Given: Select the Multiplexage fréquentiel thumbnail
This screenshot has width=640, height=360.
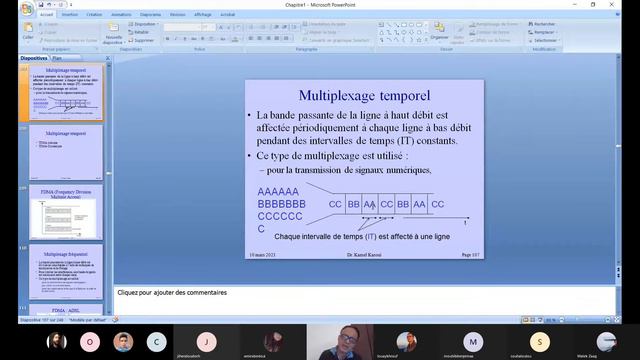Looking at the screenshot, I should [x=66, y=272].
